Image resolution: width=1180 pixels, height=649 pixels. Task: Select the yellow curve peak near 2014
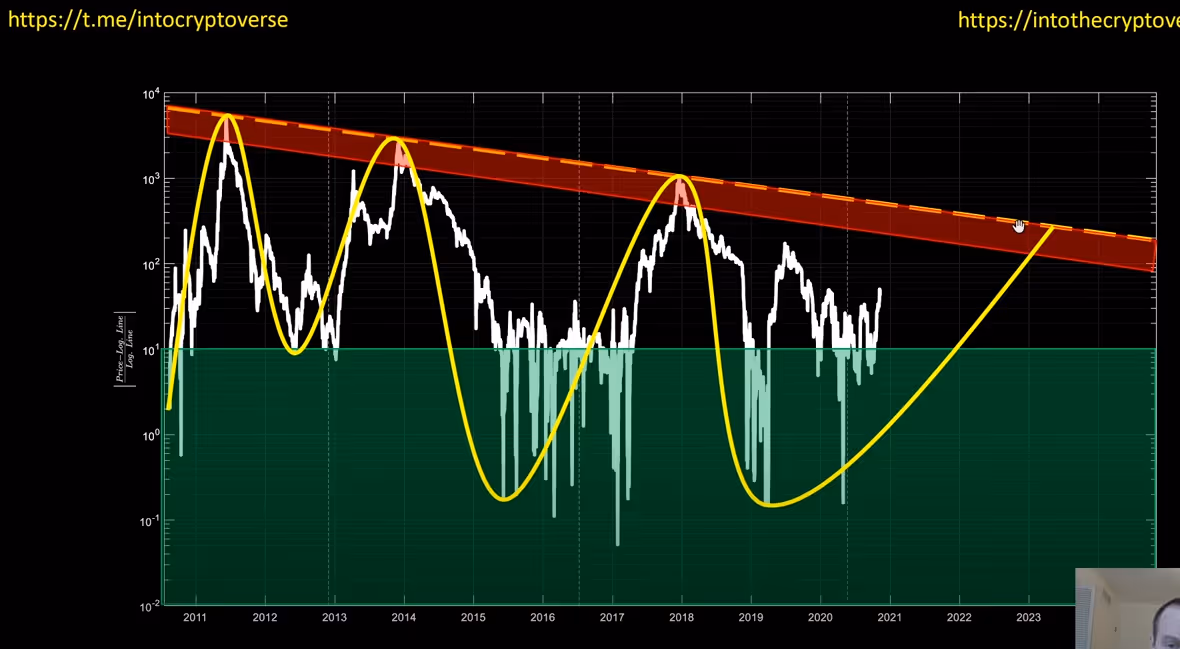pyautogui.click(x=395, y=138)
